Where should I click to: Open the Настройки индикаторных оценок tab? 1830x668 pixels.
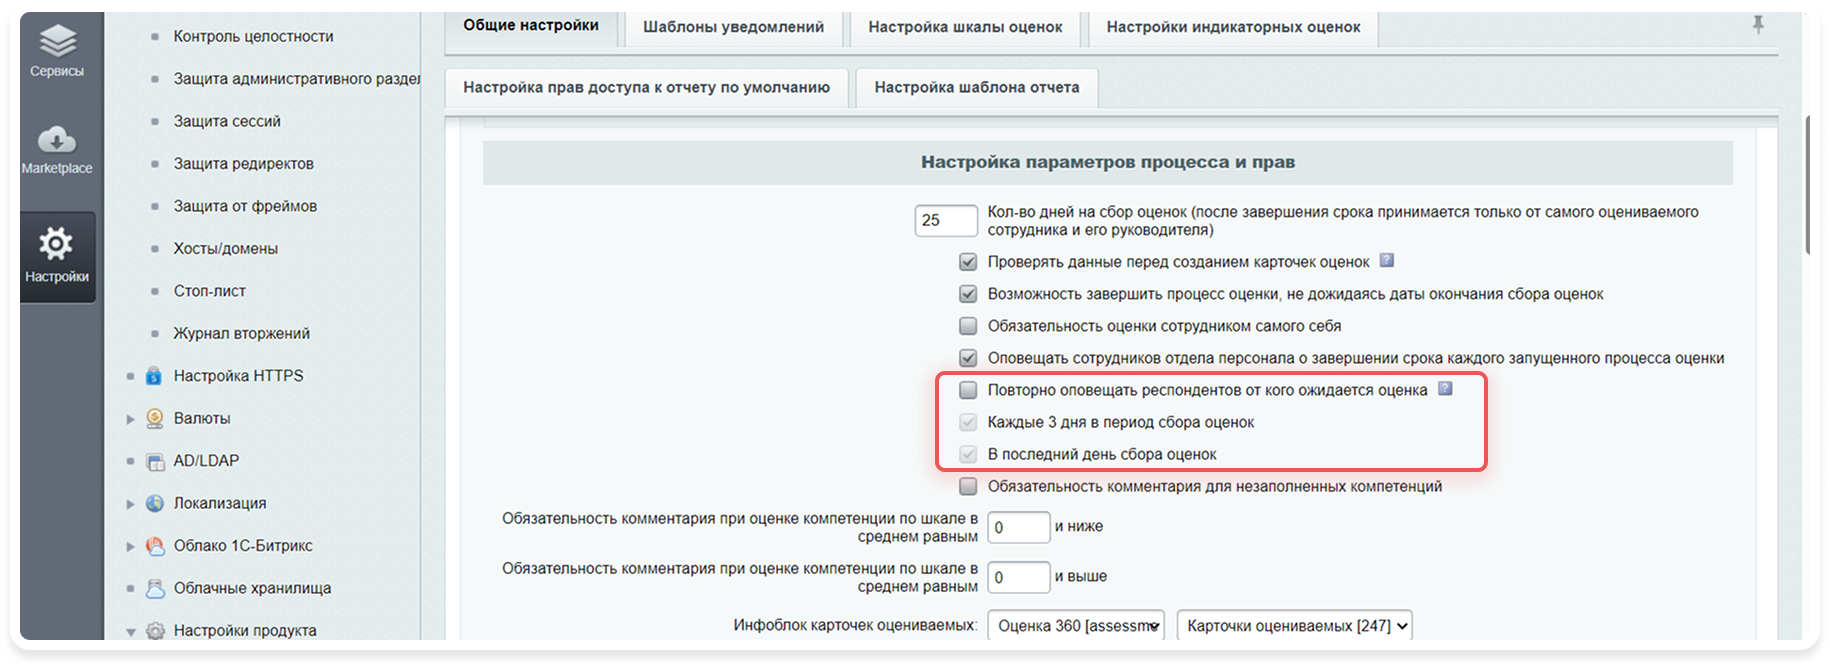tap(1233, 27)
